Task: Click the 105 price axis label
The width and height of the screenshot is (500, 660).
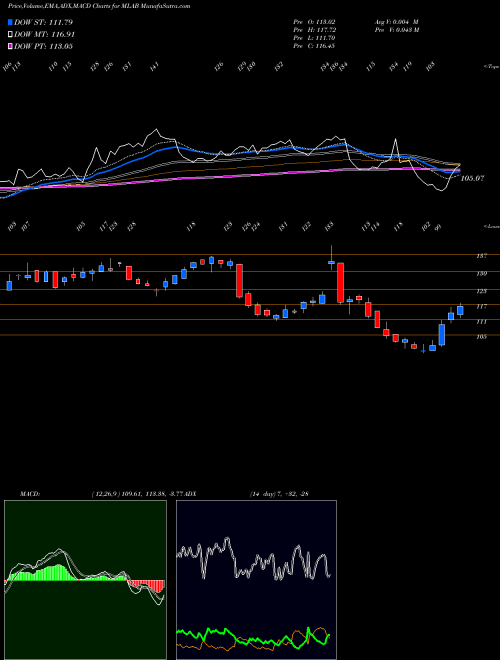Action: tap(481, 337)
